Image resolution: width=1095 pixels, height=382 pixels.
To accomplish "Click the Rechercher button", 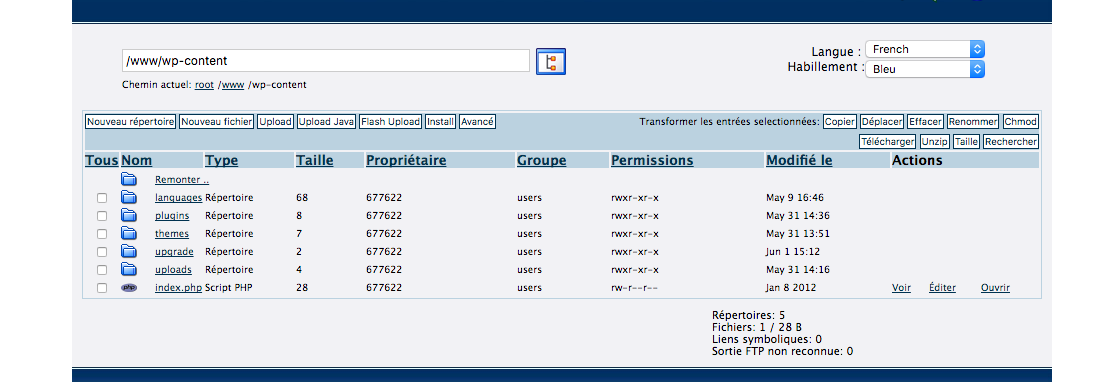I will (x=1011, y=141).
